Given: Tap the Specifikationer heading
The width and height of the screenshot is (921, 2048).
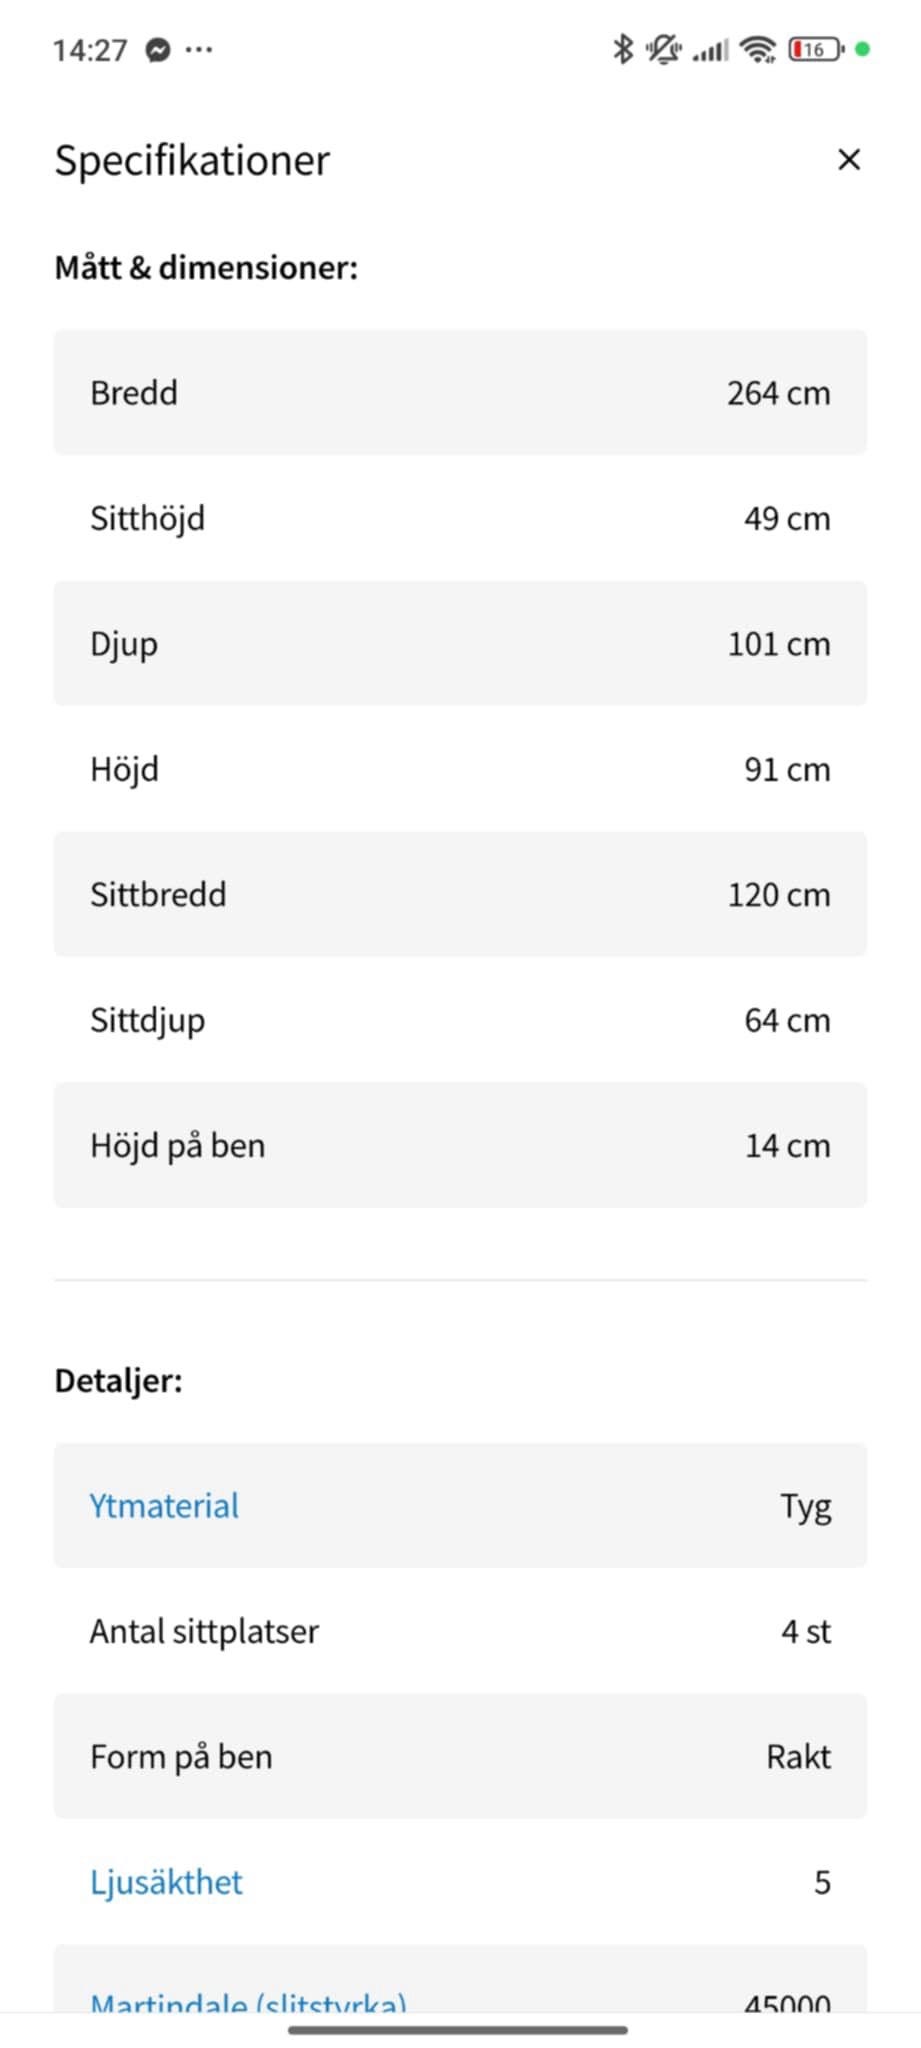Looking at the screenshot, I should [x=192, y=160].
